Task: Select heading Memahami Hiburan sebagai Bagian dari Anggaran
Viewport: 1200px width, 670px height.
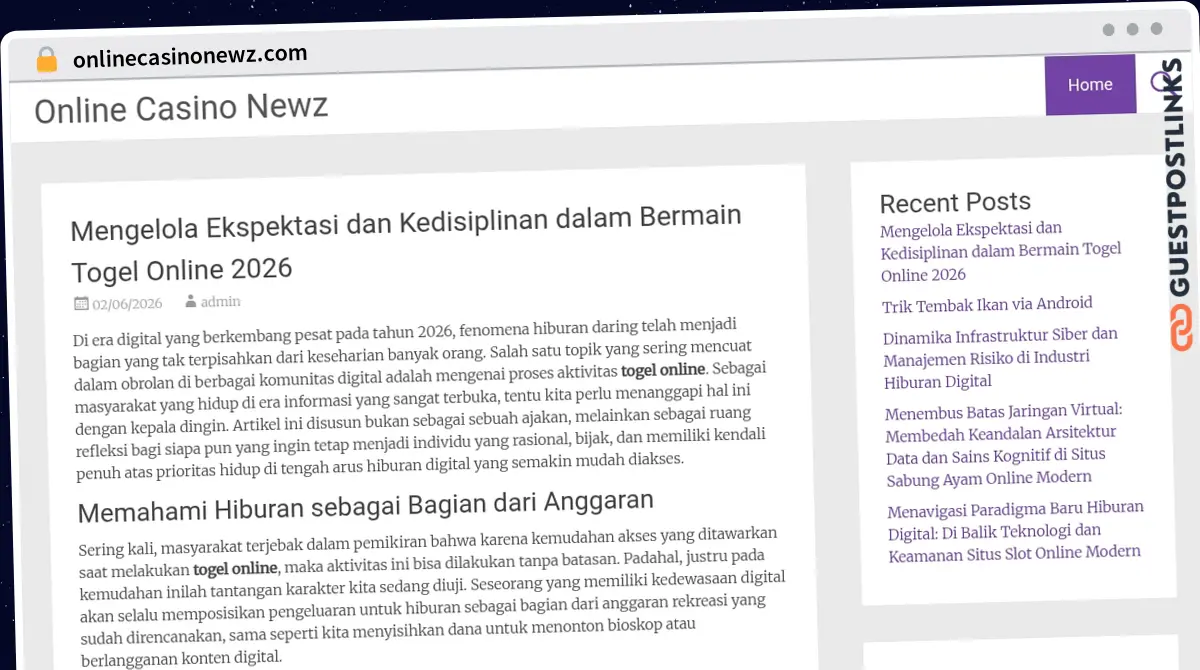Action: point(366,505)
